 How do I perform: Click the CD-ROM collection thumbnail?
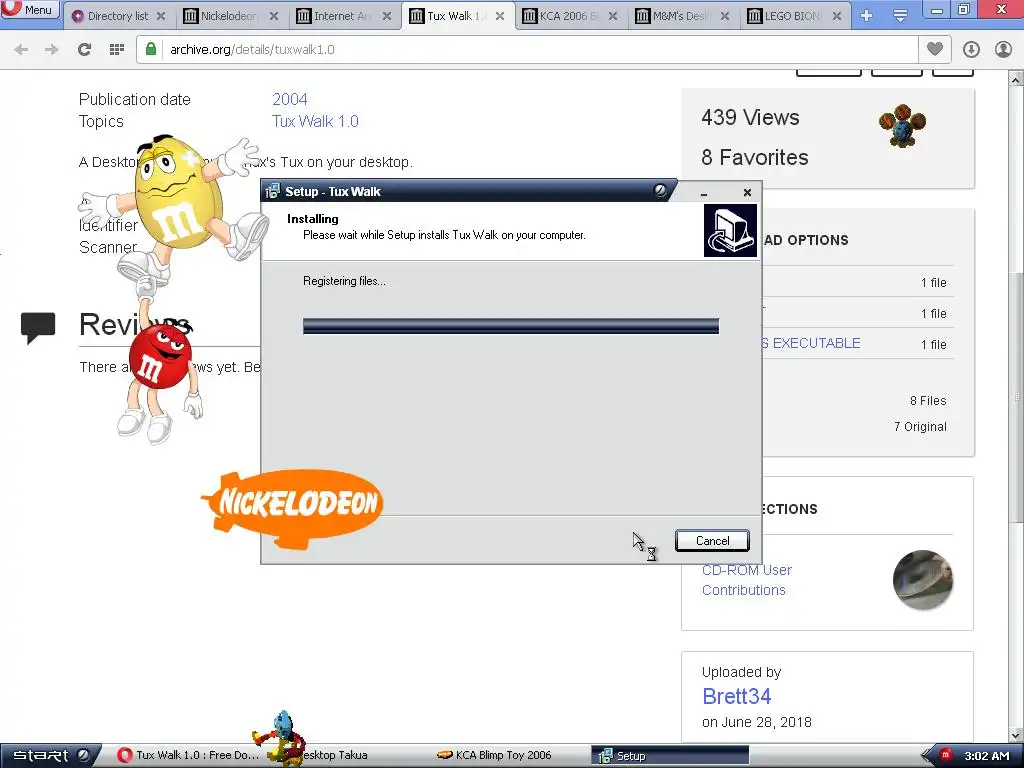point(922,580)
